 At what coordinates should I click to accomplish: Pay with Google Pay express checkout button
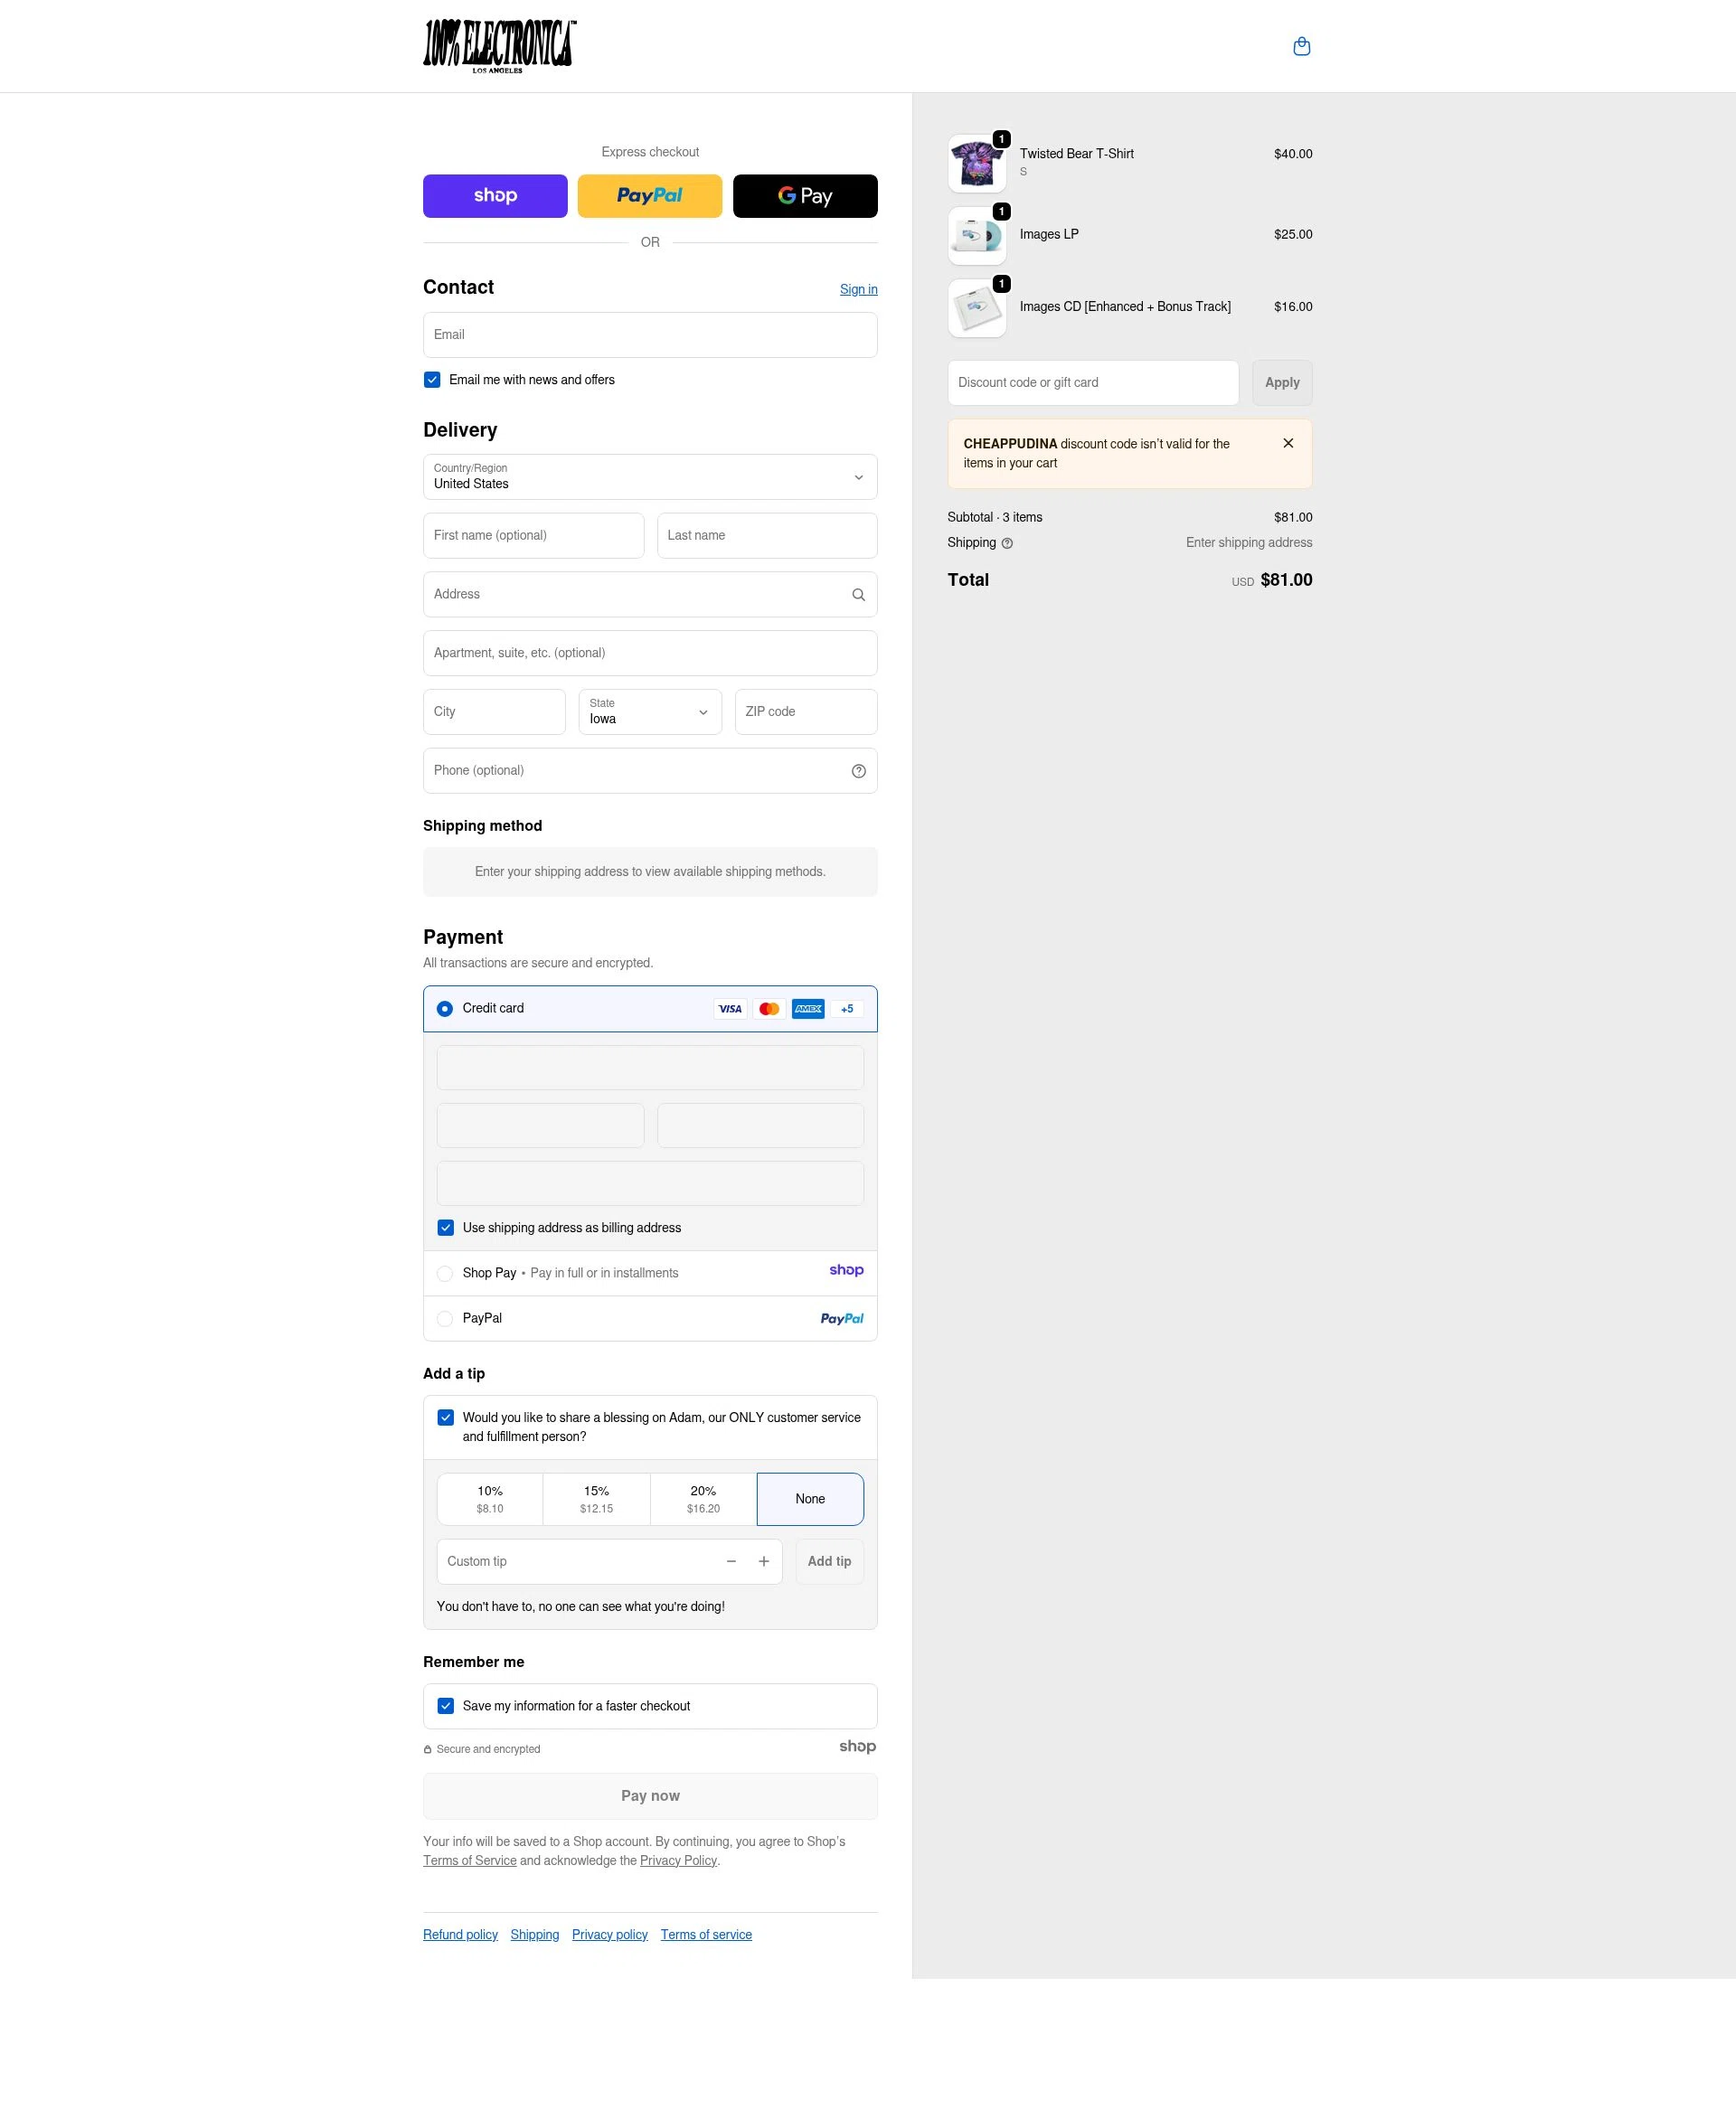coord(805,195)
